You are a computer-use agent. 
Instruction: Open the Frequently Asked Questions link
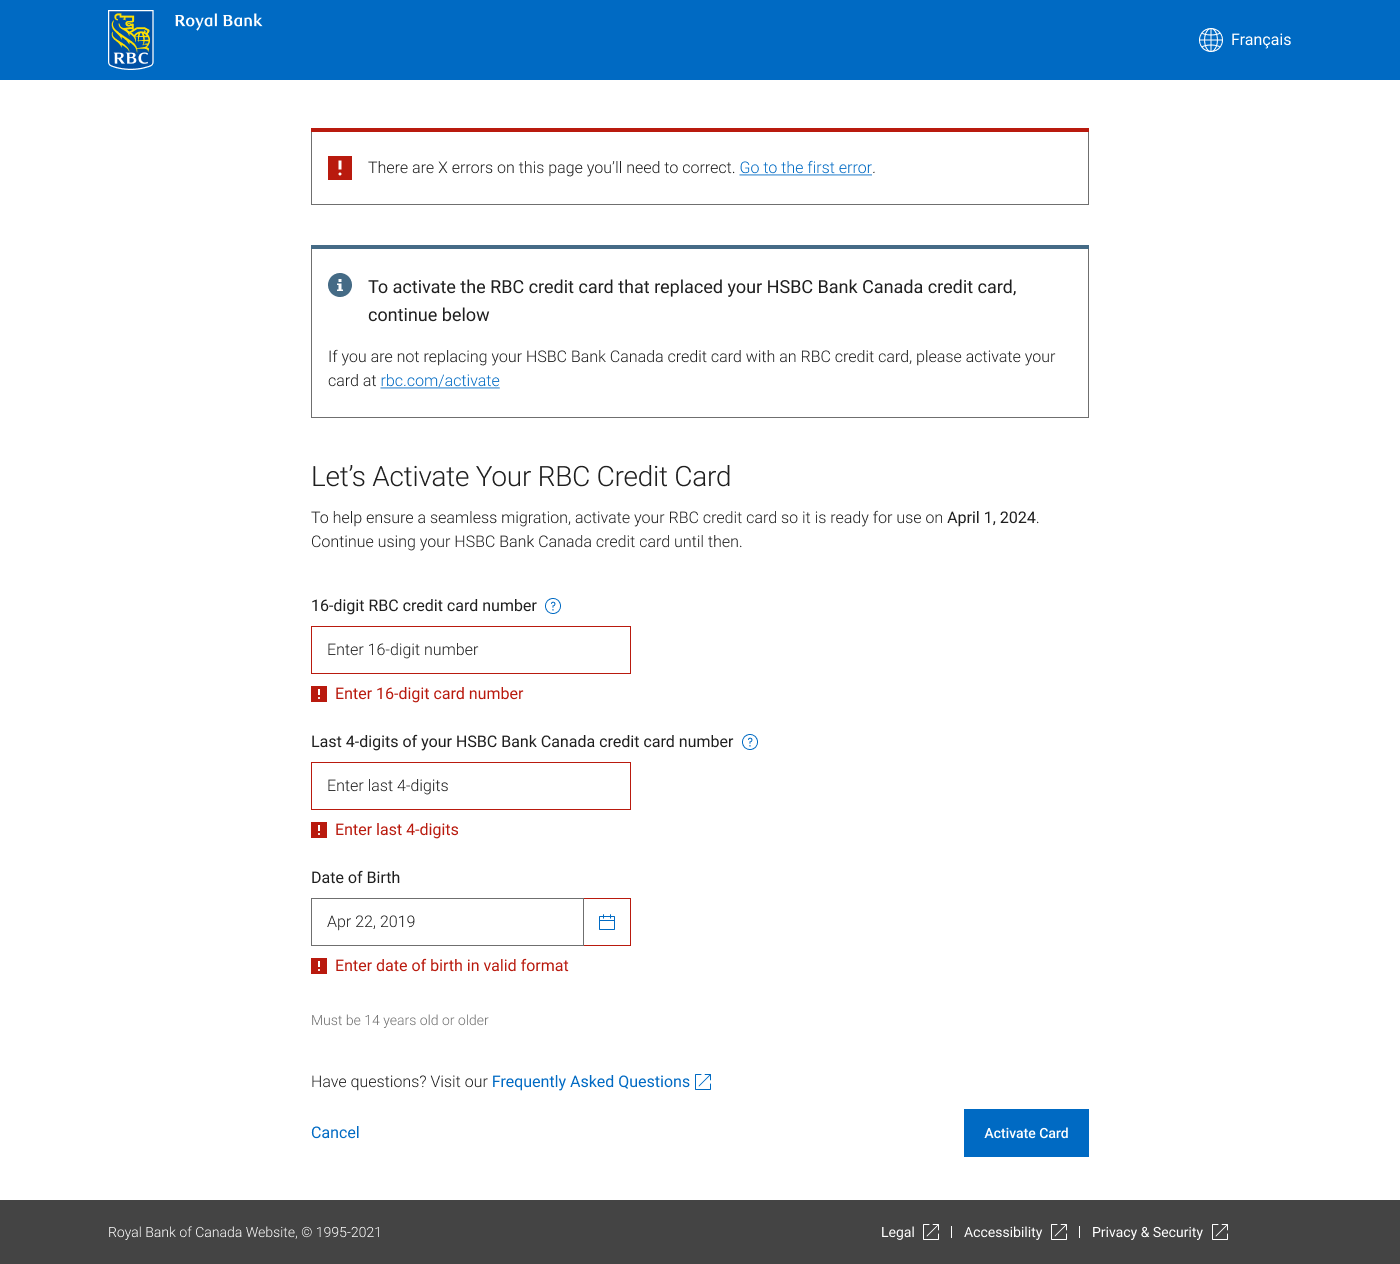pos(591,1082)
